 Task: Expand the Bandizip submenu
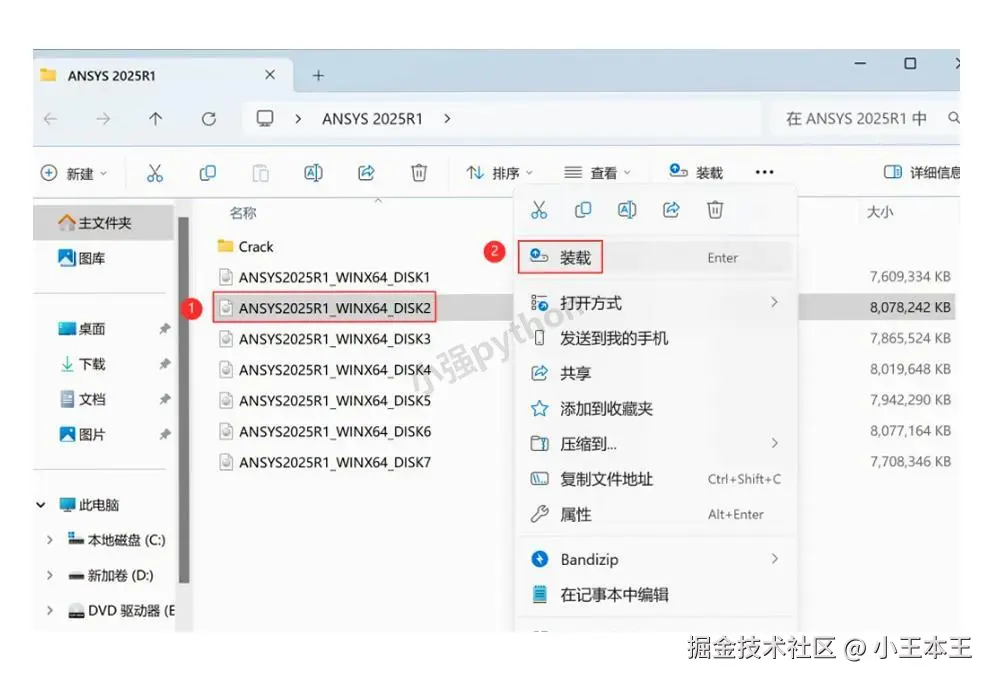(655, 559)
